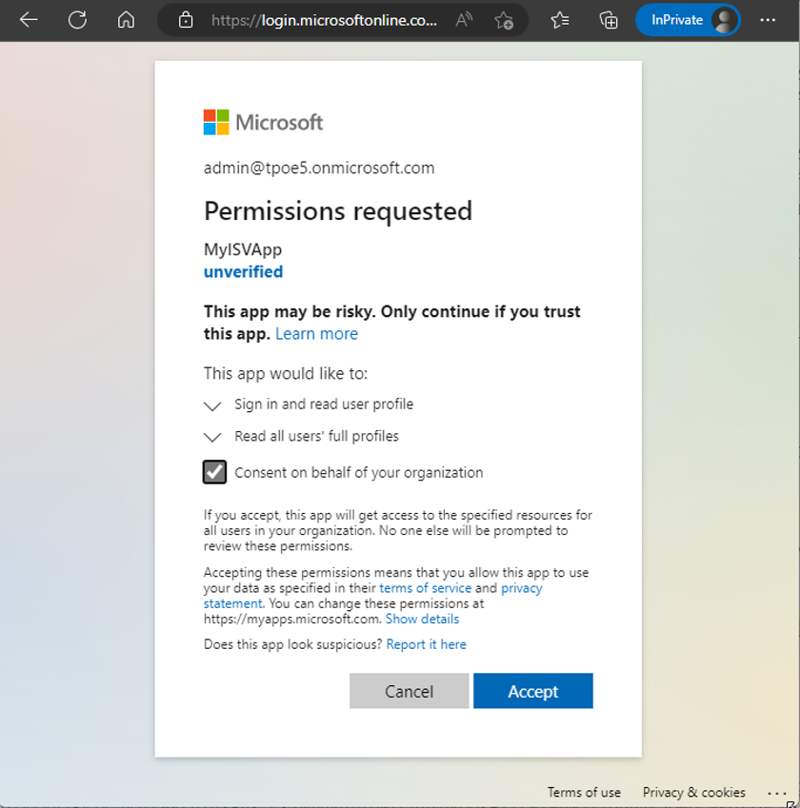Click the Accept button

click(x=533, y=691)
